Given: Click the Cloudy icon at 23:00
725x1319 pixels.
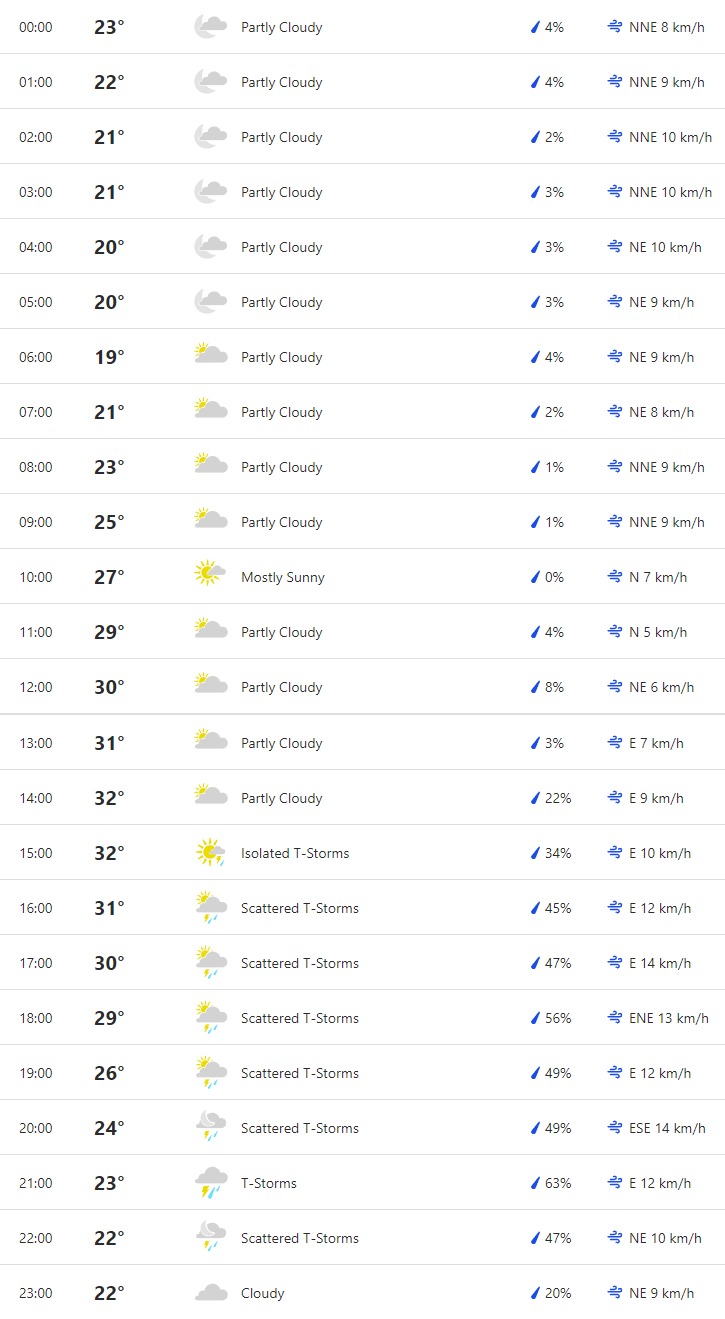Looking at the screenshot, I should (210, 1293).
